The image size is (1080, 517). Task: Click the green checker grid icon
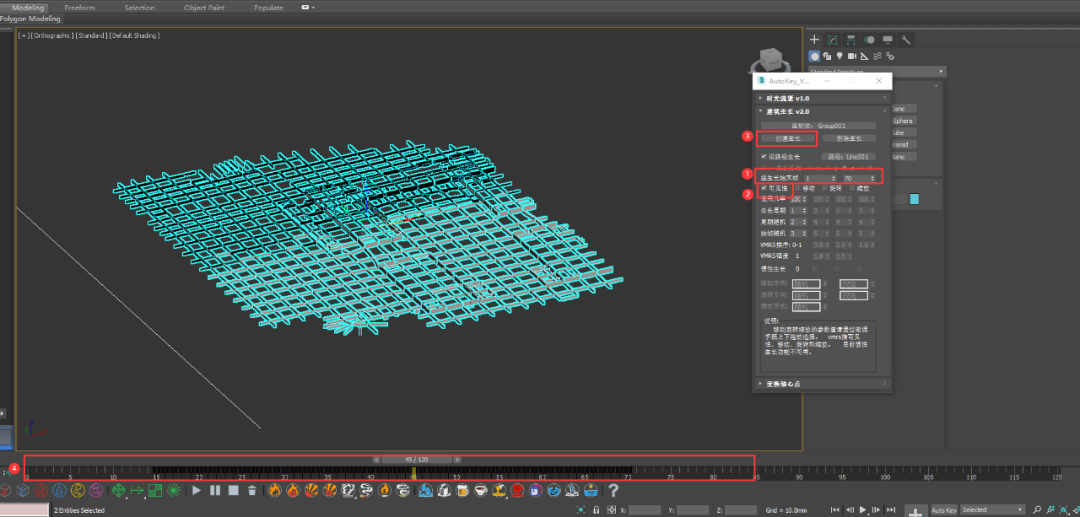[x=155, y=490]
